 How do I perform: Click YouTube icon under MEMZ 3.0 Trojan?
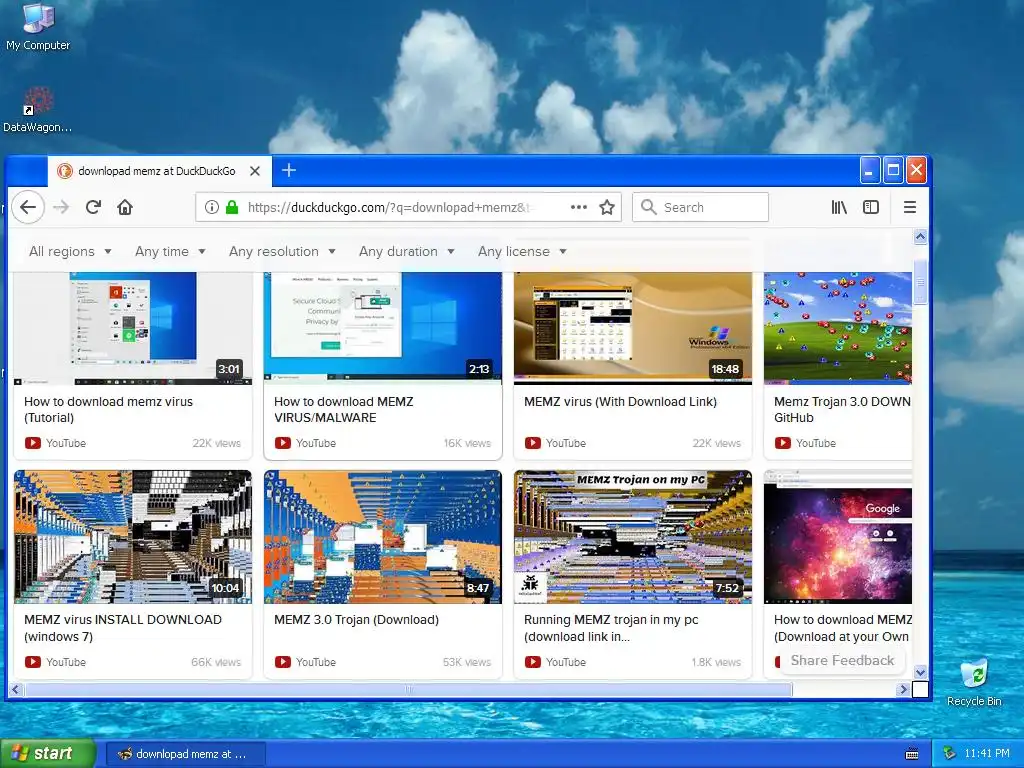[x=283, y=662]
